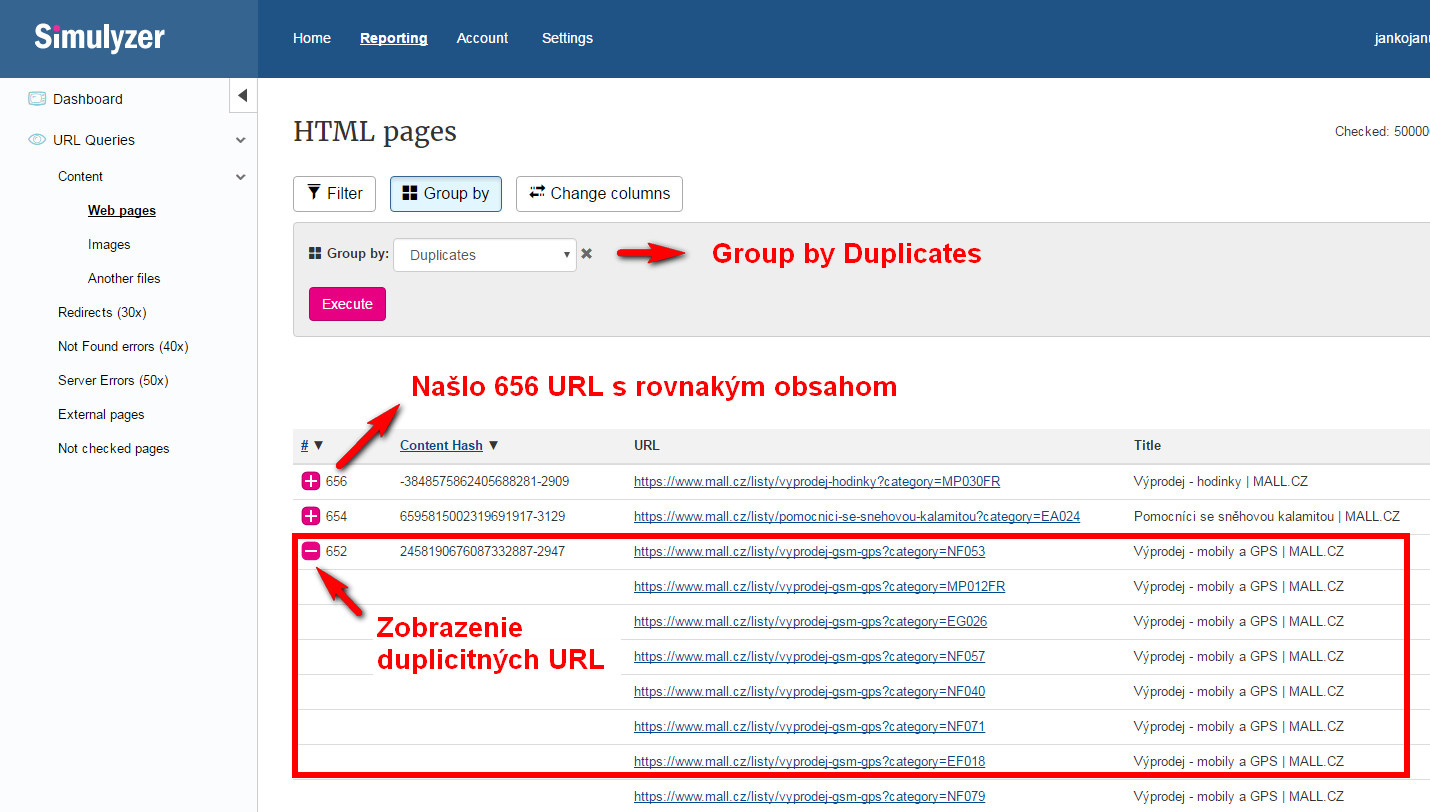Click the Change columns button
This screenshot has width=1430, height=812.
[x=599, y=194]
